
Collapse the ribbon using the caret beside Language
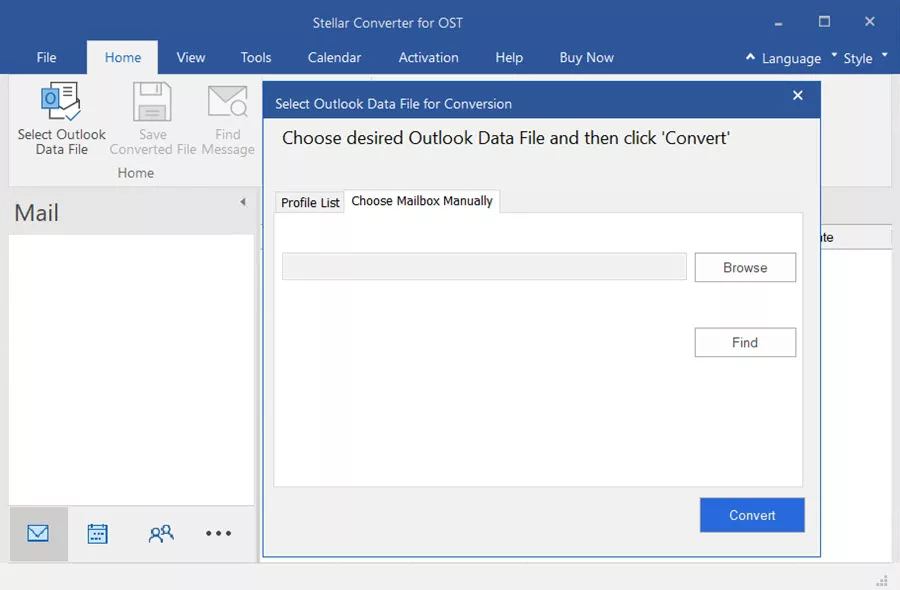(x=750, y=56)
